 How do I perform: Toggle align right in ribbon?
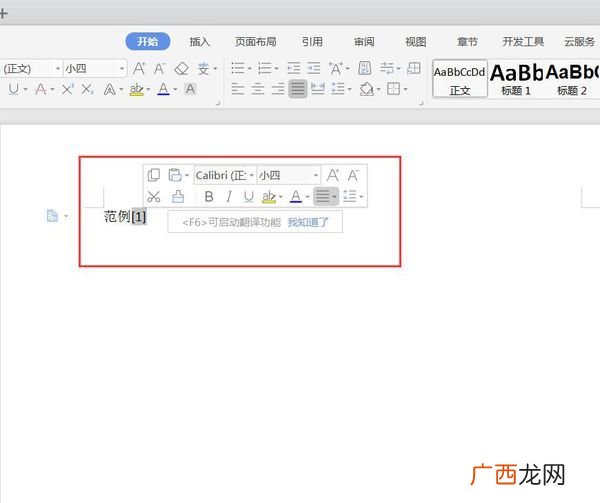click(x=278, y=89)
